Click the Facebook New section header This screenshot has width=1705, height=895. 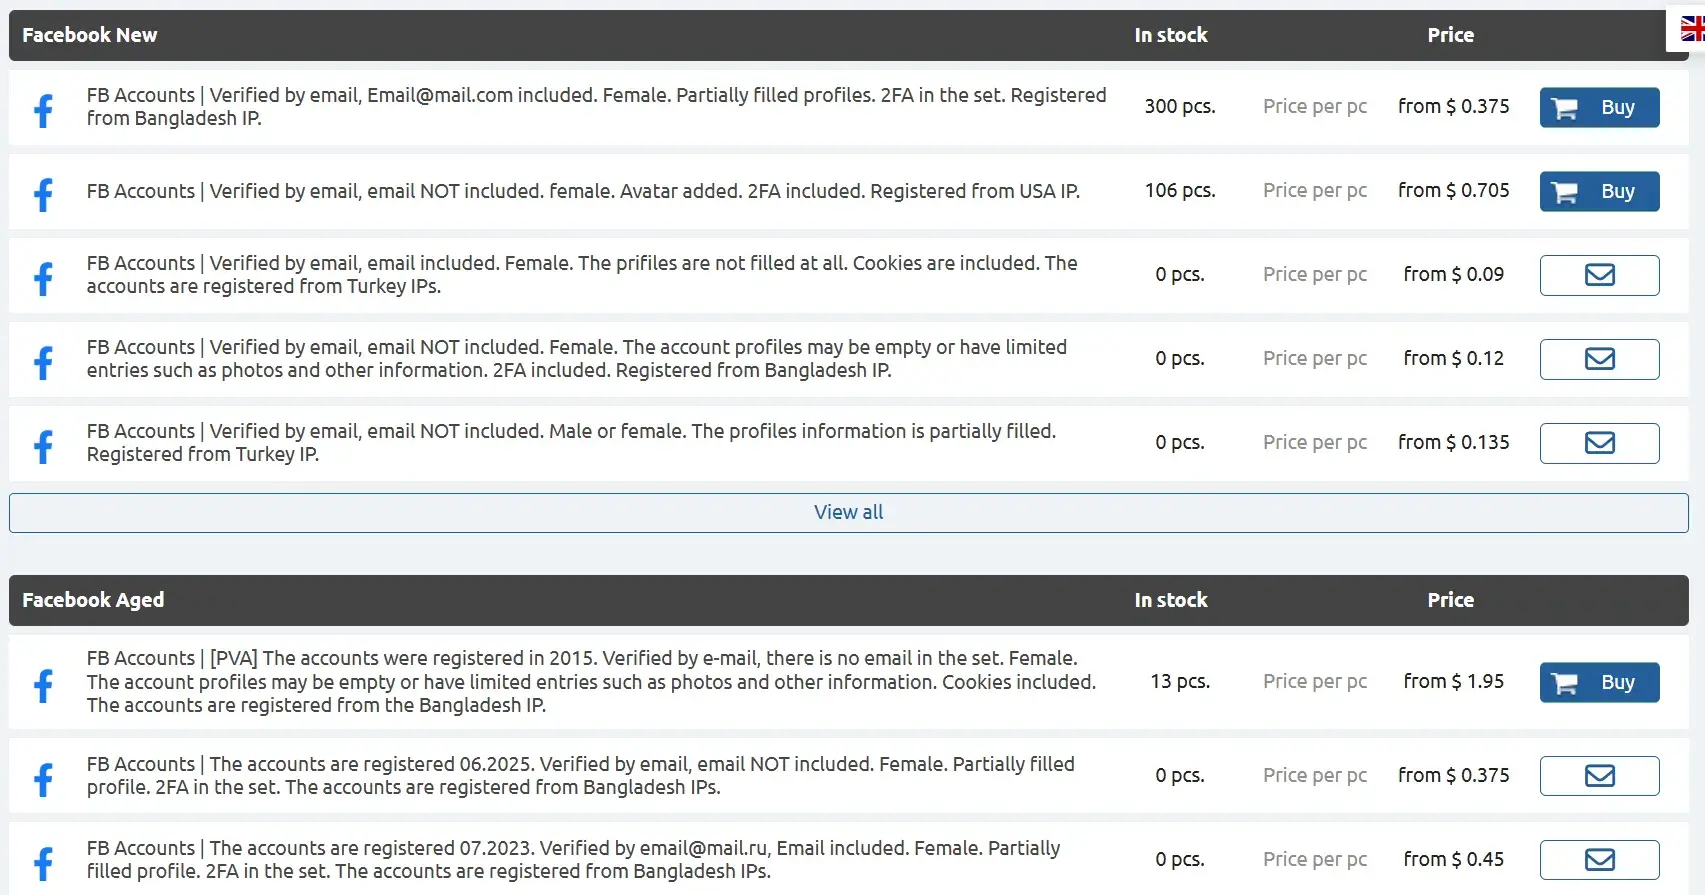point(89,35)
